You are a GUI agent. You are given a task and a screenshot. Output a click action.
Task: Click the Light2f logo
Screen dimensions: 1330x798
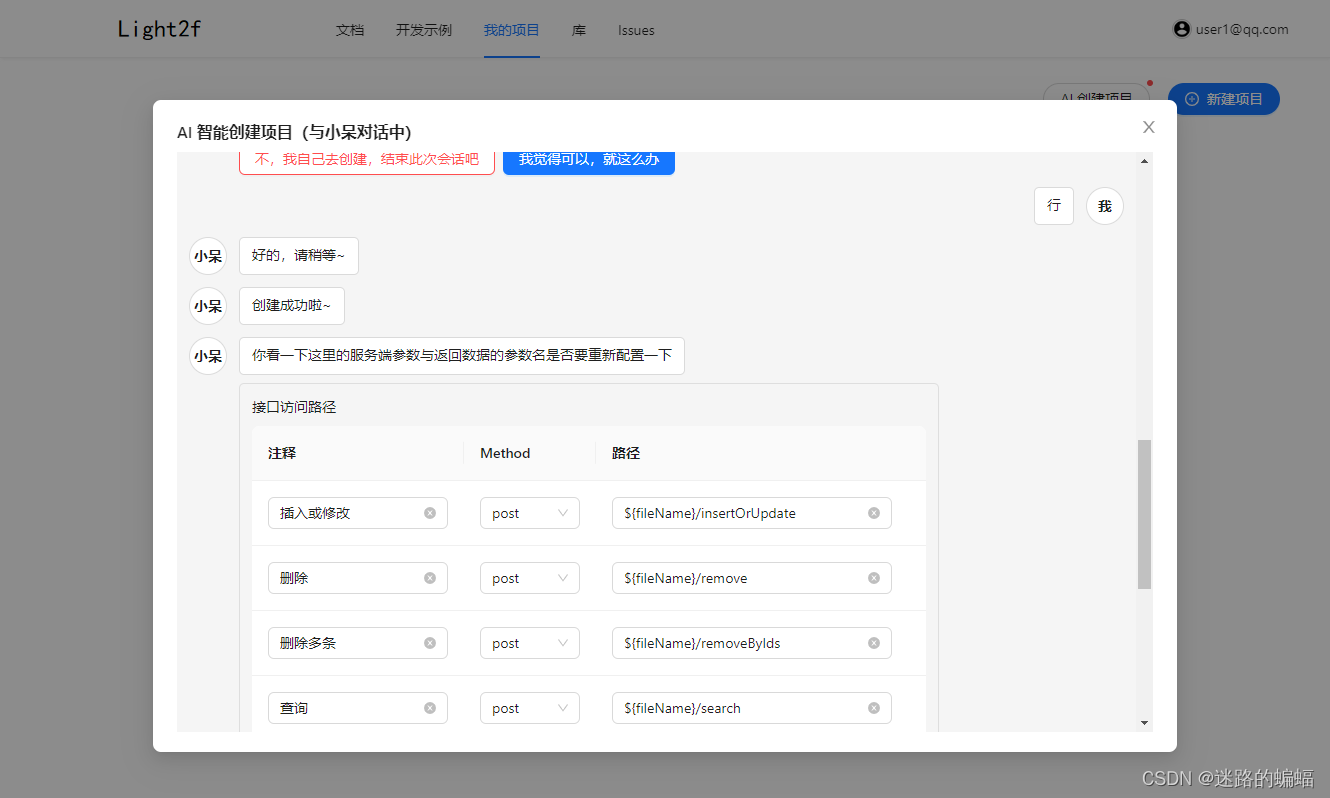pyautogui.click(x=159, y=29)
